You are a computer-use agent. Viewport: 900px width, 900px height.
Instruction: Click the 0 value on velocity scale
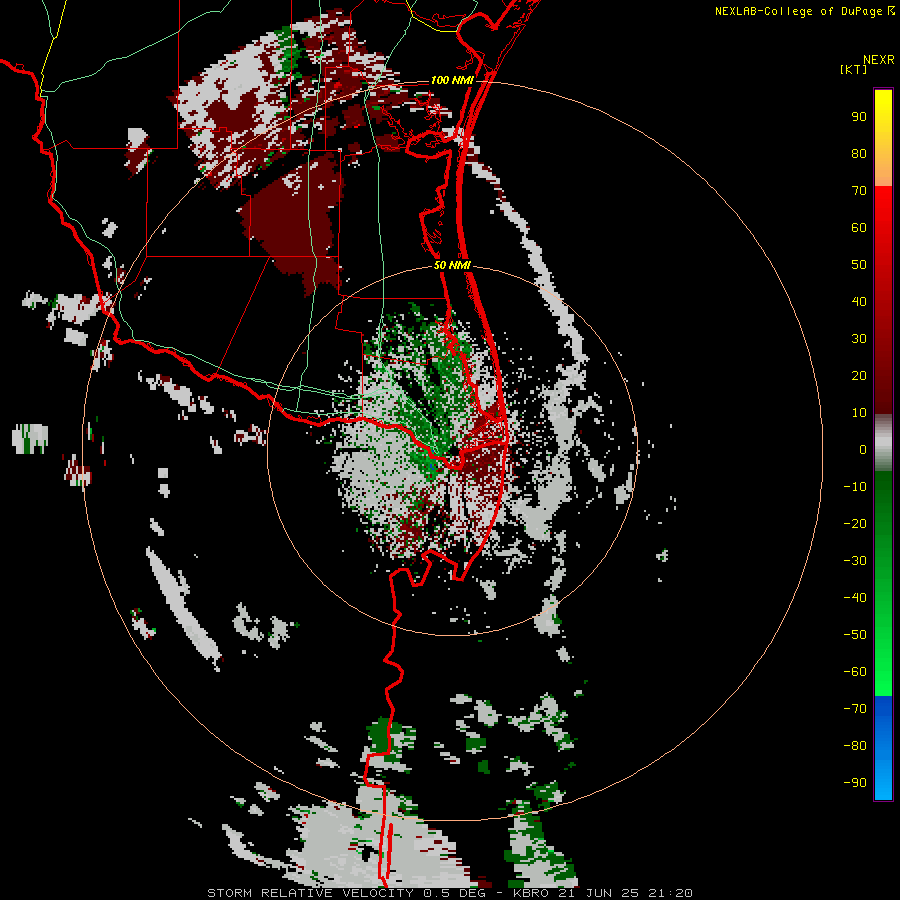coord(863,449)
